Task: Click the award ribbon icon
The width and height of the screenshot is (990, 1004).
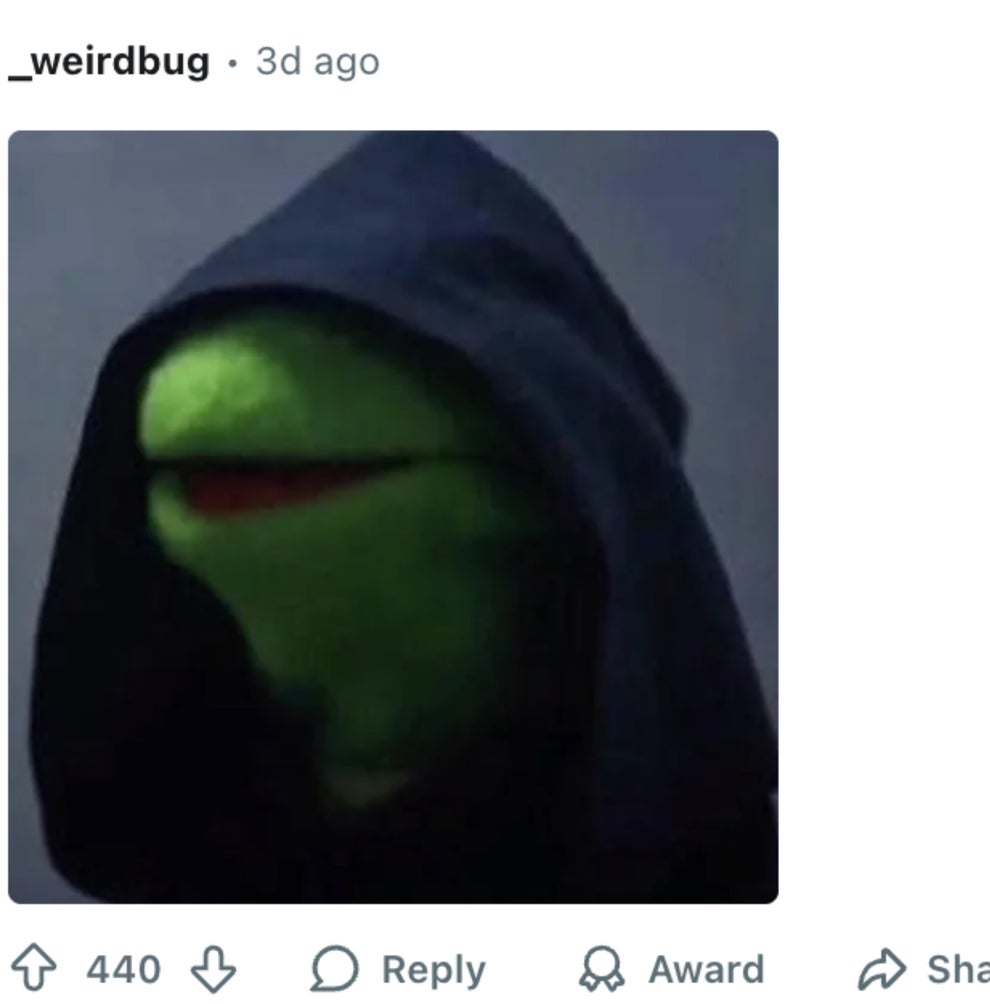Action: click(x=601, y=969)
